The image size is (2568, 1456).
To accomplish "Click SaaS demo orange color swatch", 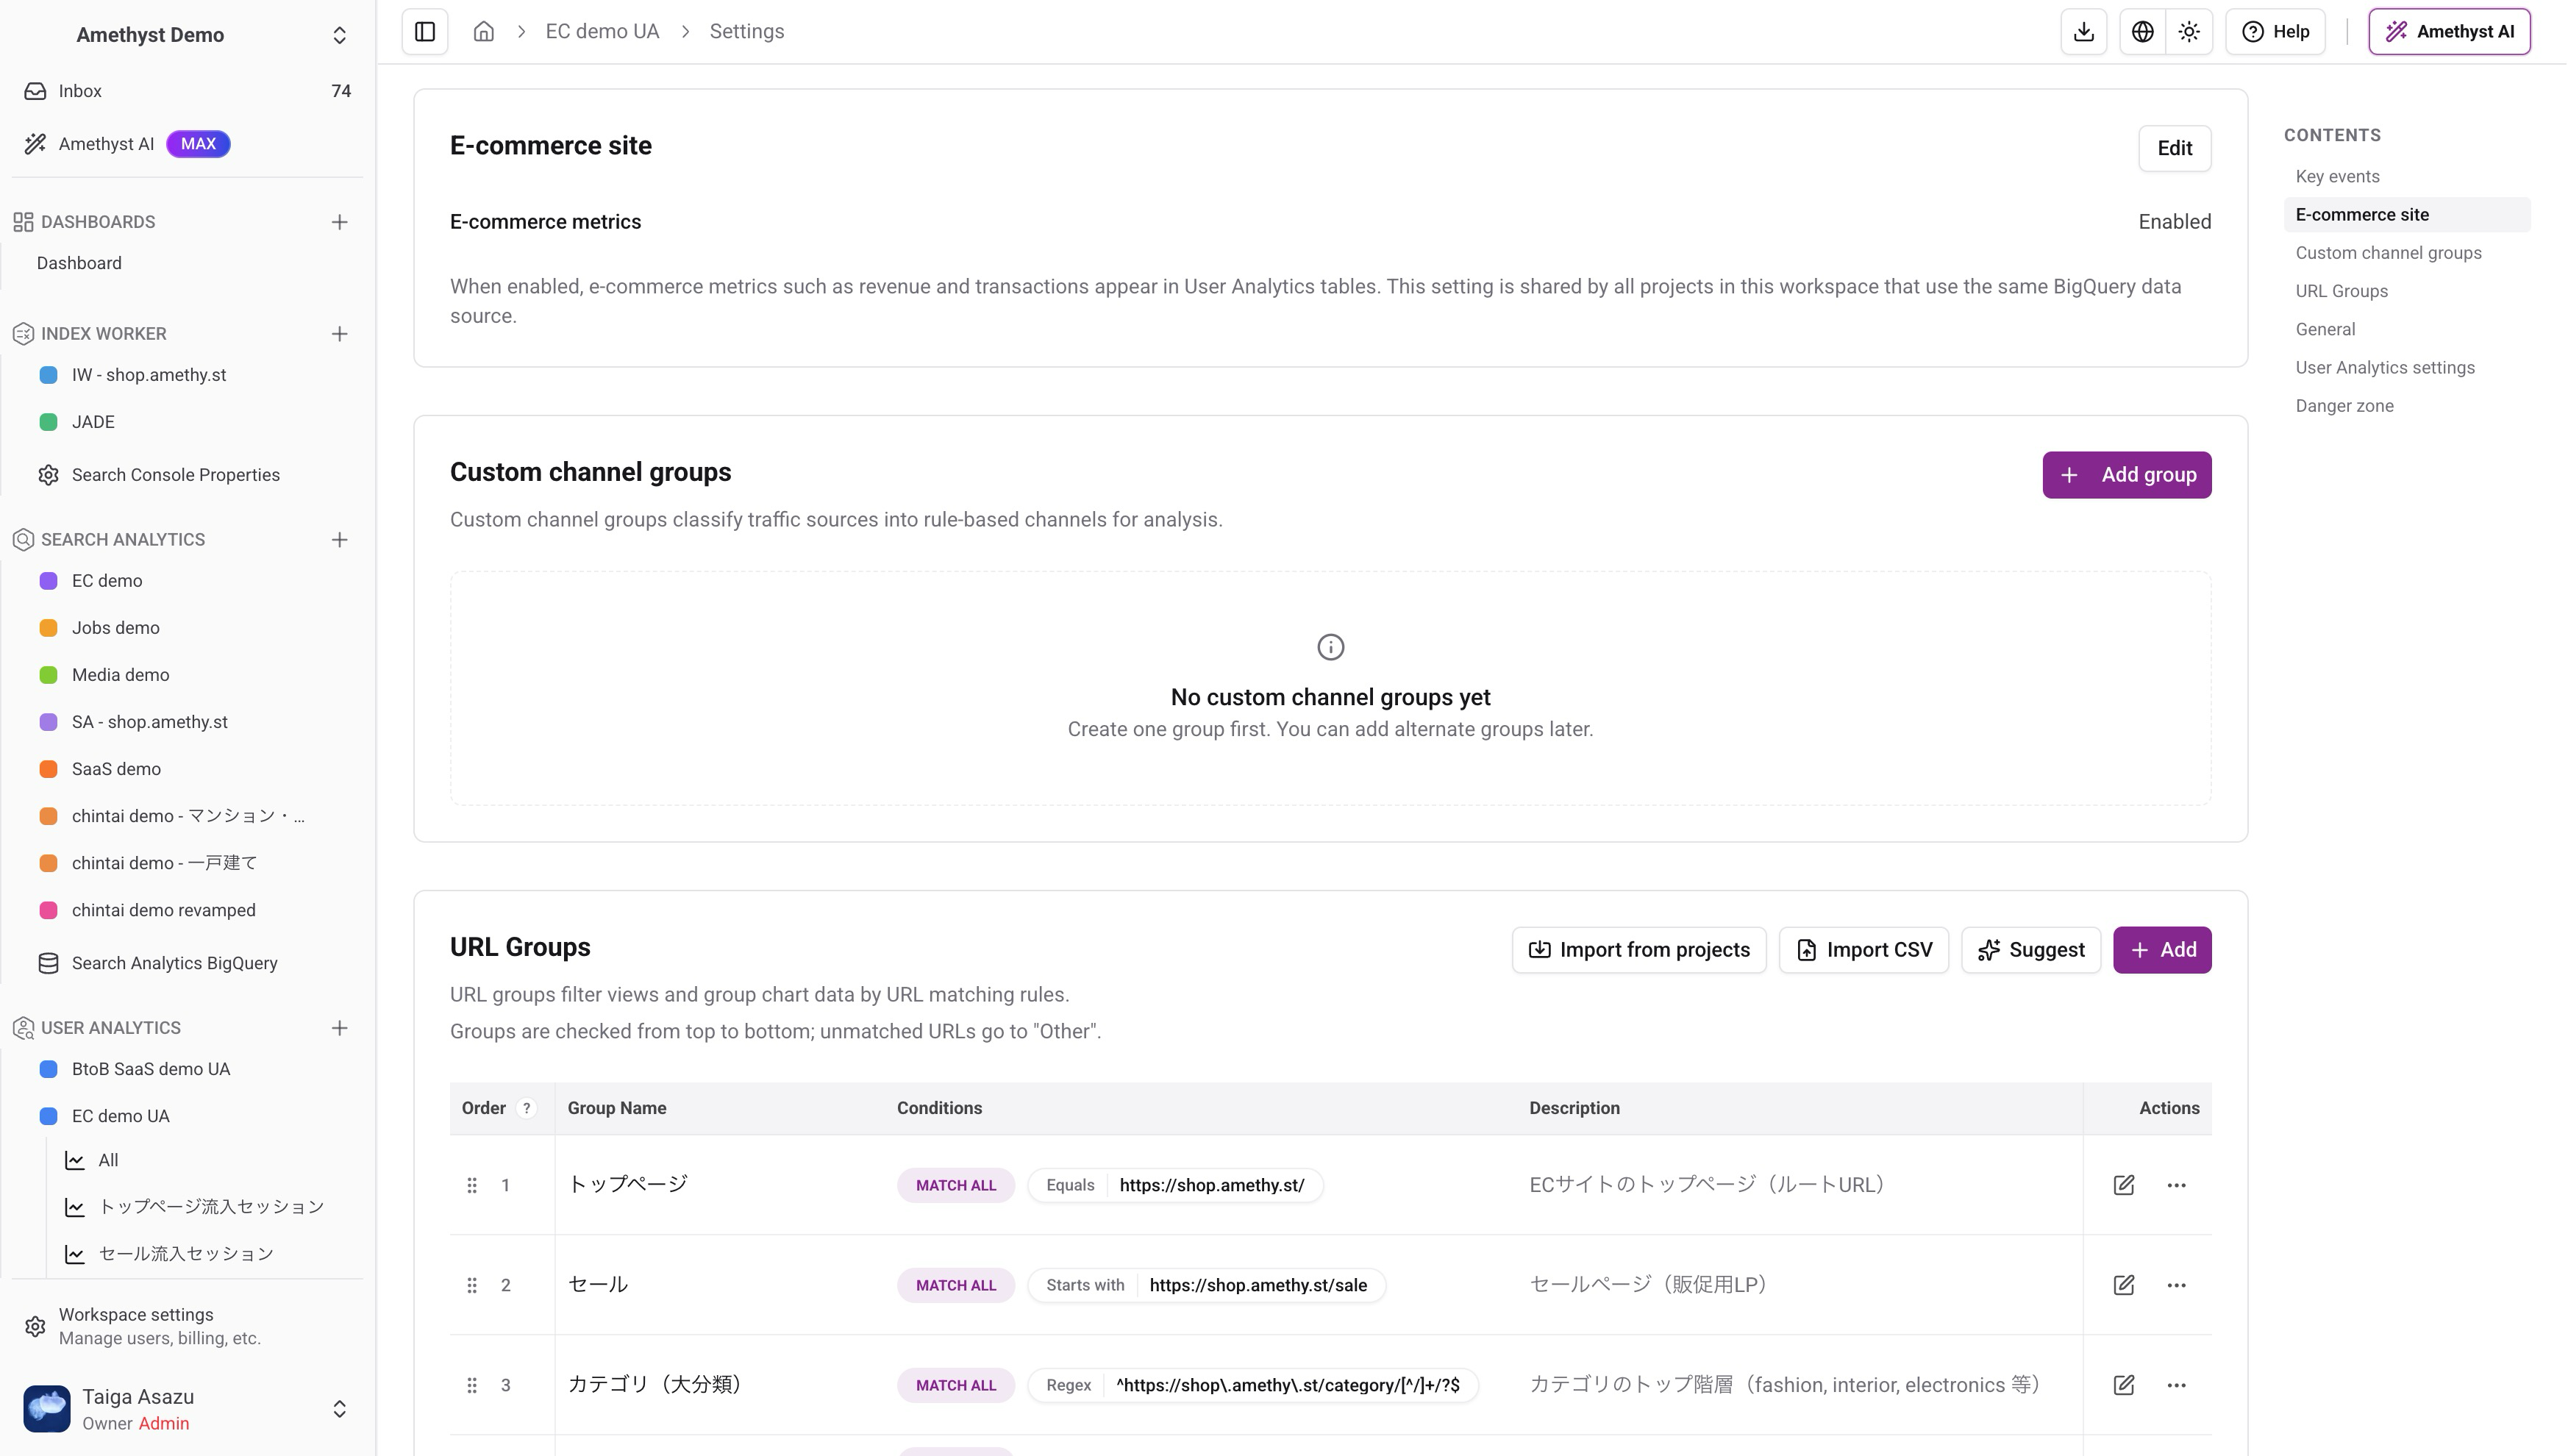I will (x=48, y=769).
